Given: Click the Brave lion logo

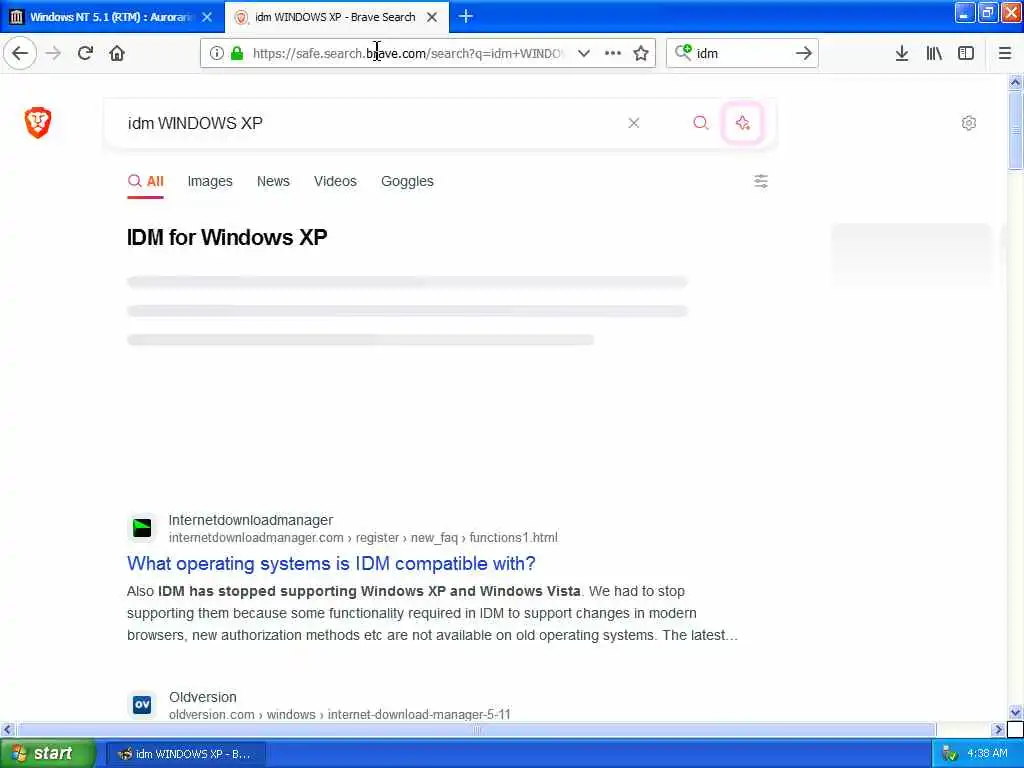Looking at the screenshot, I should (x=38, y=122).
